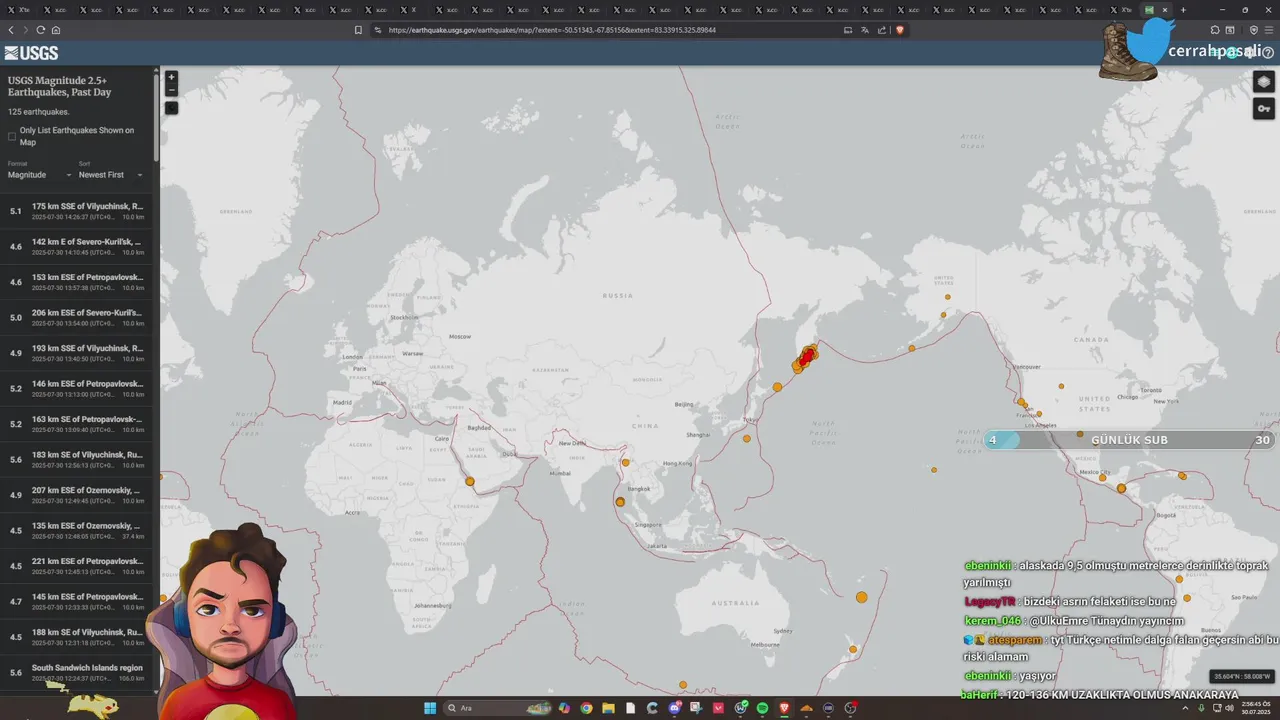Open the Format Magnitude dropdown
This screenshot has height=720, width=1280.
(39, 175)
